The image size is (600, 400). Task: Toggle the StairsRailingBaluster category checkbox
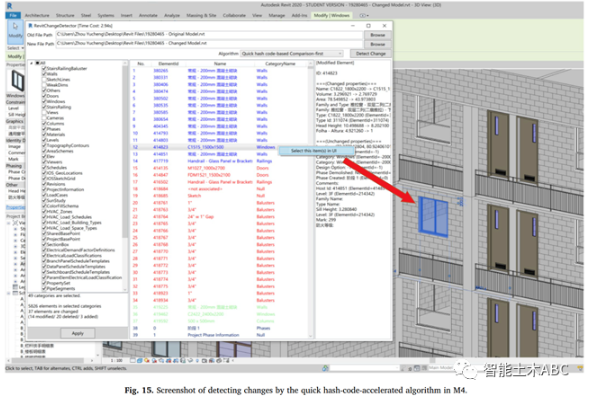pos(44,69)
